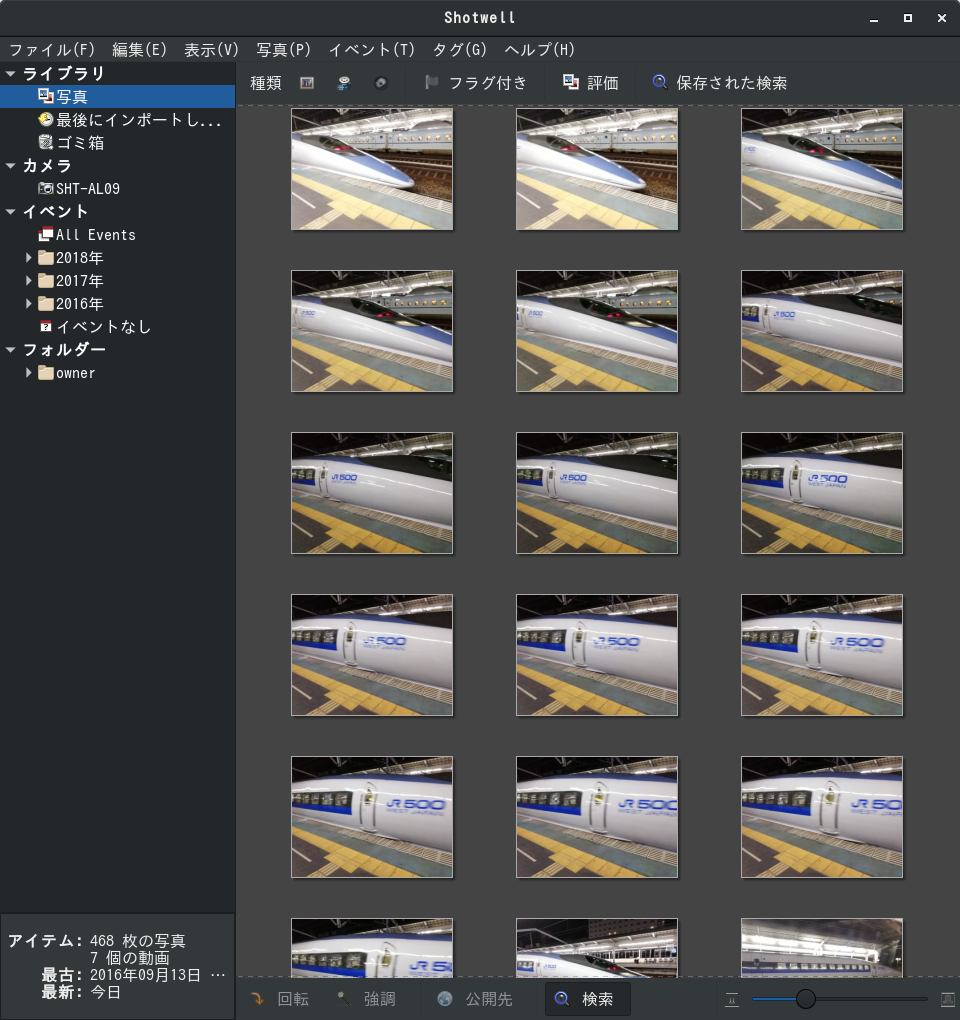Viewport: 960px width, 1020px height.
Task: Click the 種類 filter label
Action: tap(266, 83)
